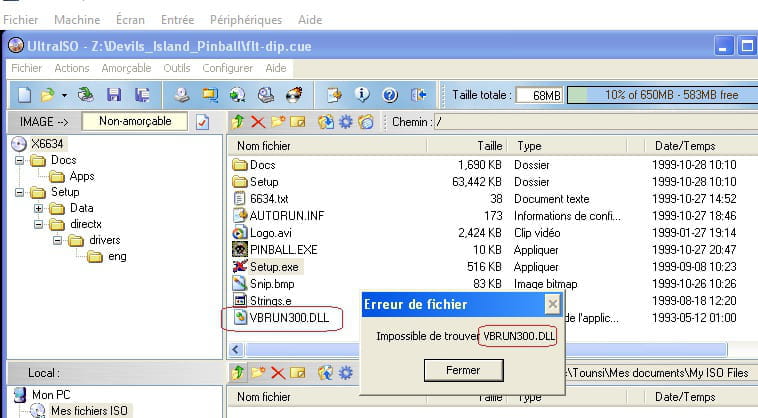Screen dimensions: 758x418
Task: Open the Actions menu
Action: pos(72,68)
